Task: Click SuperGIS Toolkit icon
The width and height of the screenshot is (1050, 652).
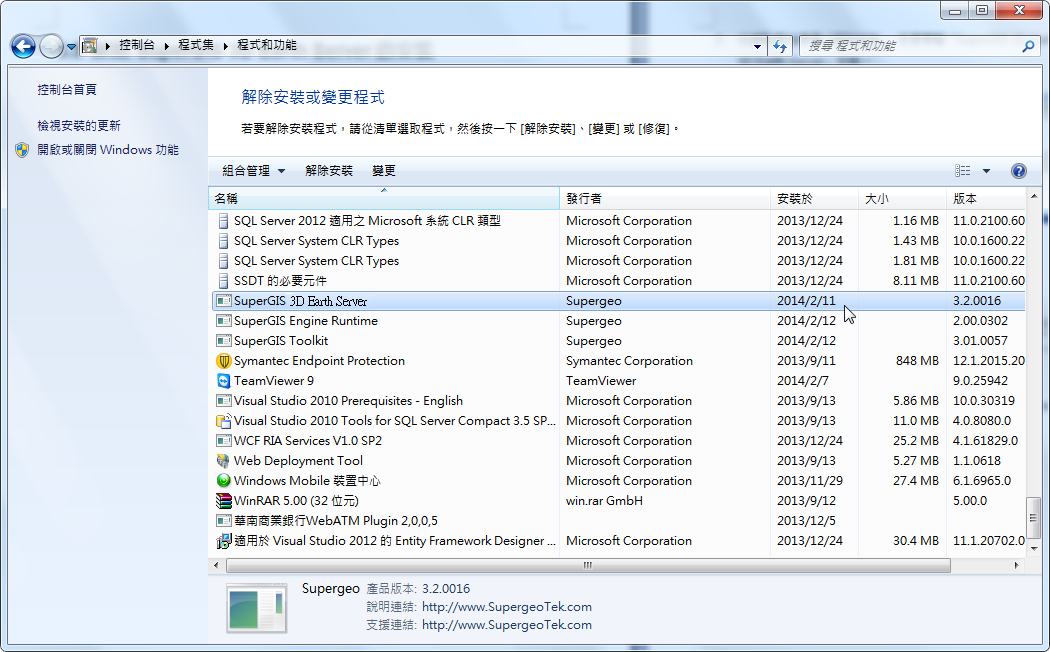Action: pos(224,341)
